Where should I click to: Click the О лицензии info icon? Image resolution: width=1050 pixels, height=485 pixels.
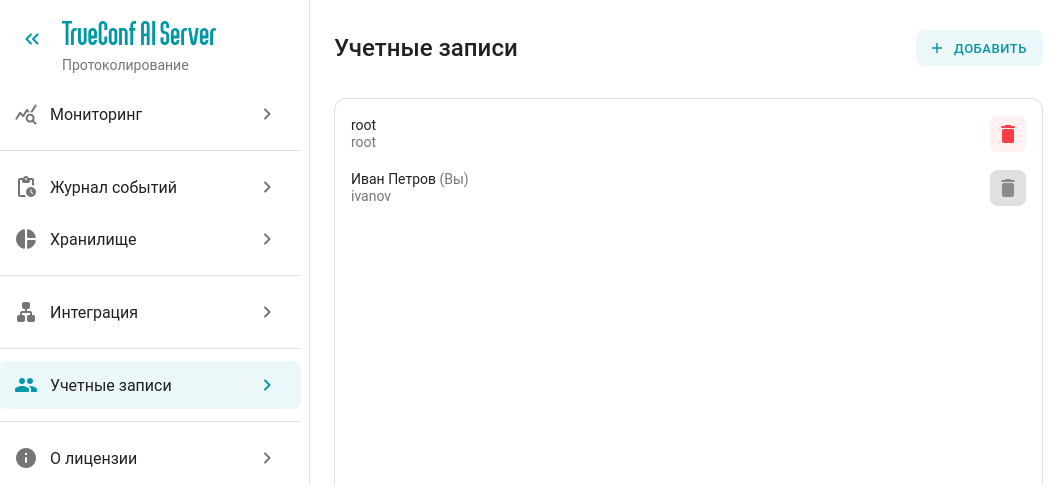point(26,458)
